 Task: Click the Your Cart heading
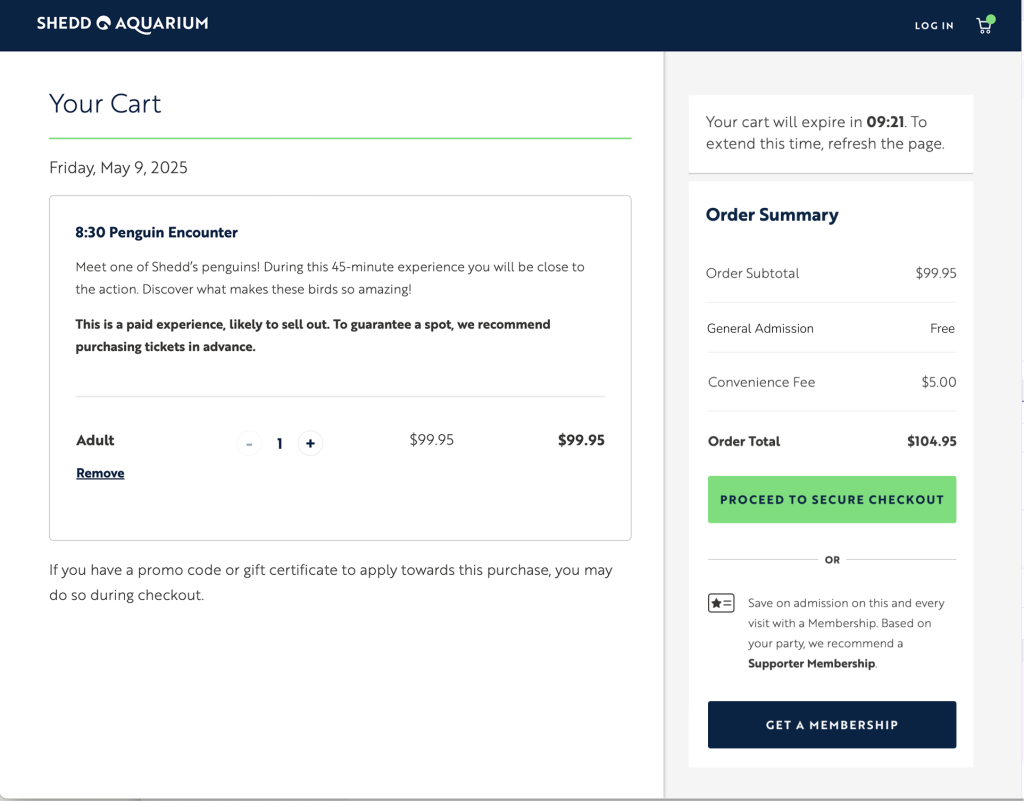click(104, 104)
